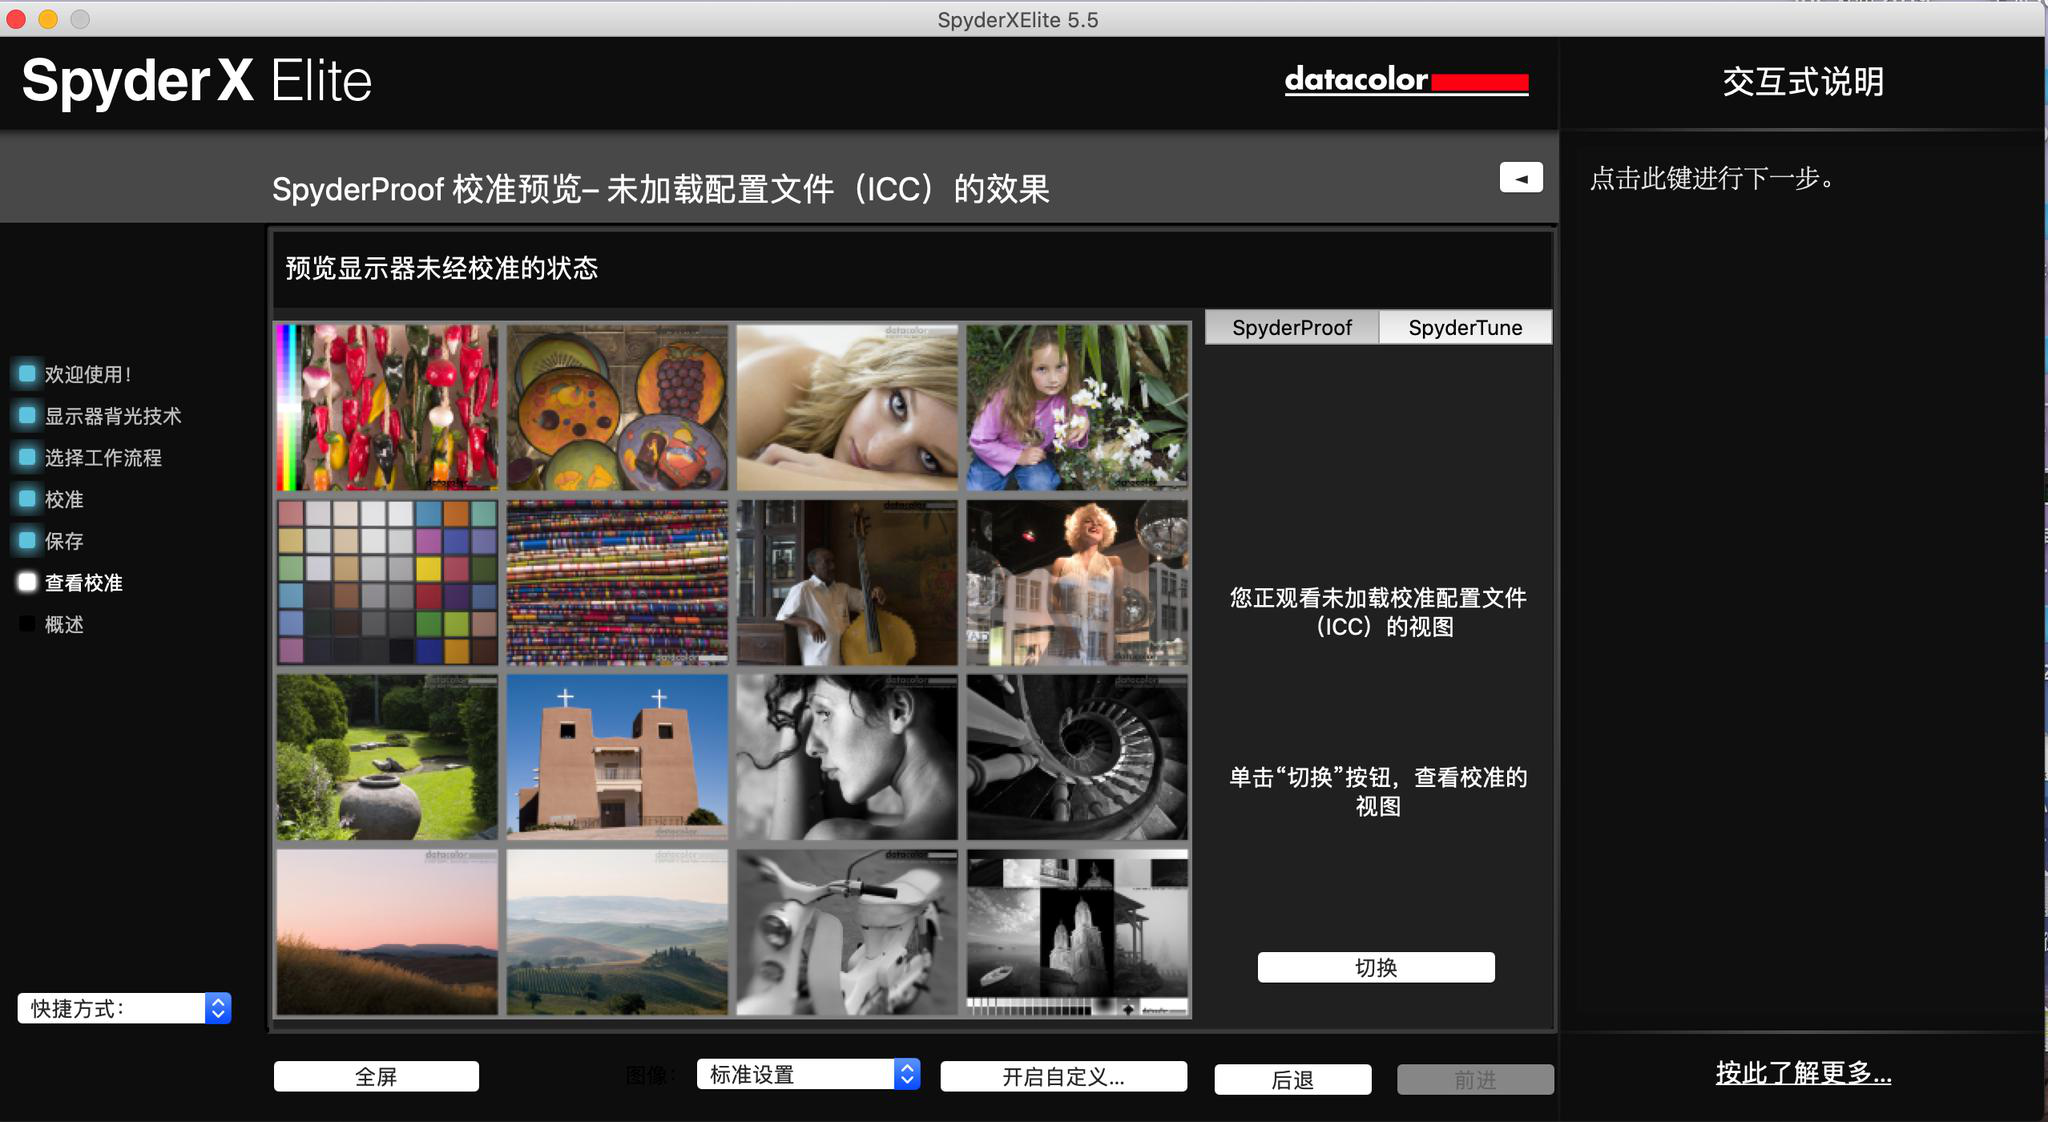Viewport: 2048px width, 1122px height.
Task: Click the 显示器背光技术 step indicator
Action: 28,415
